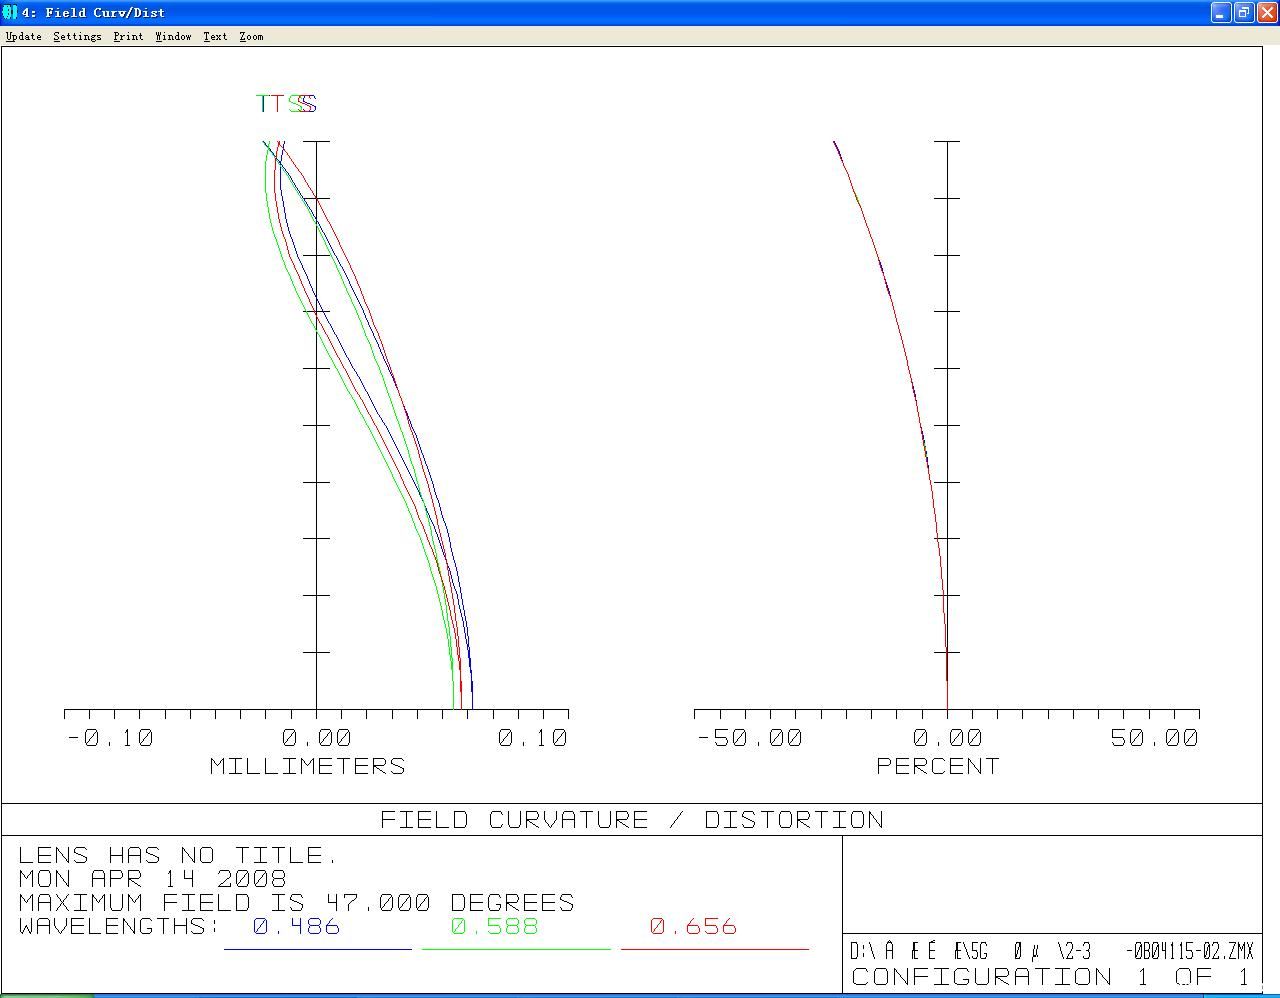Click the 50.00 percent axis value
The width and height of the screenshot is (1280, 998).
pyautogui.click(x=1154, y=738)
